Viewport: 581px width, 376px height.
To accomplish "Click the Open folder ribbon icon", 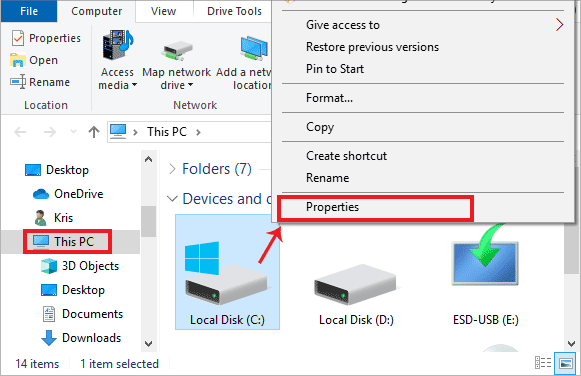I will (x=17, y=60).
